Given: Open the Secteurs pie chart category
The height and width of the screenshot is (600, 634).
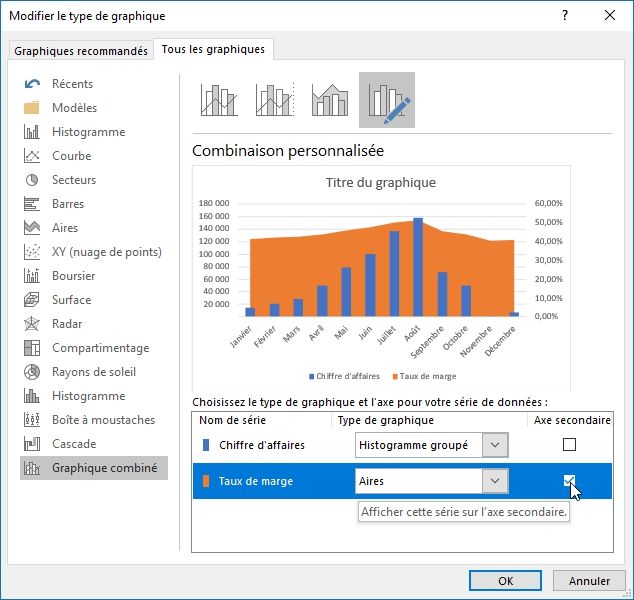Looking at the screenshot, I should coord(74,180).
